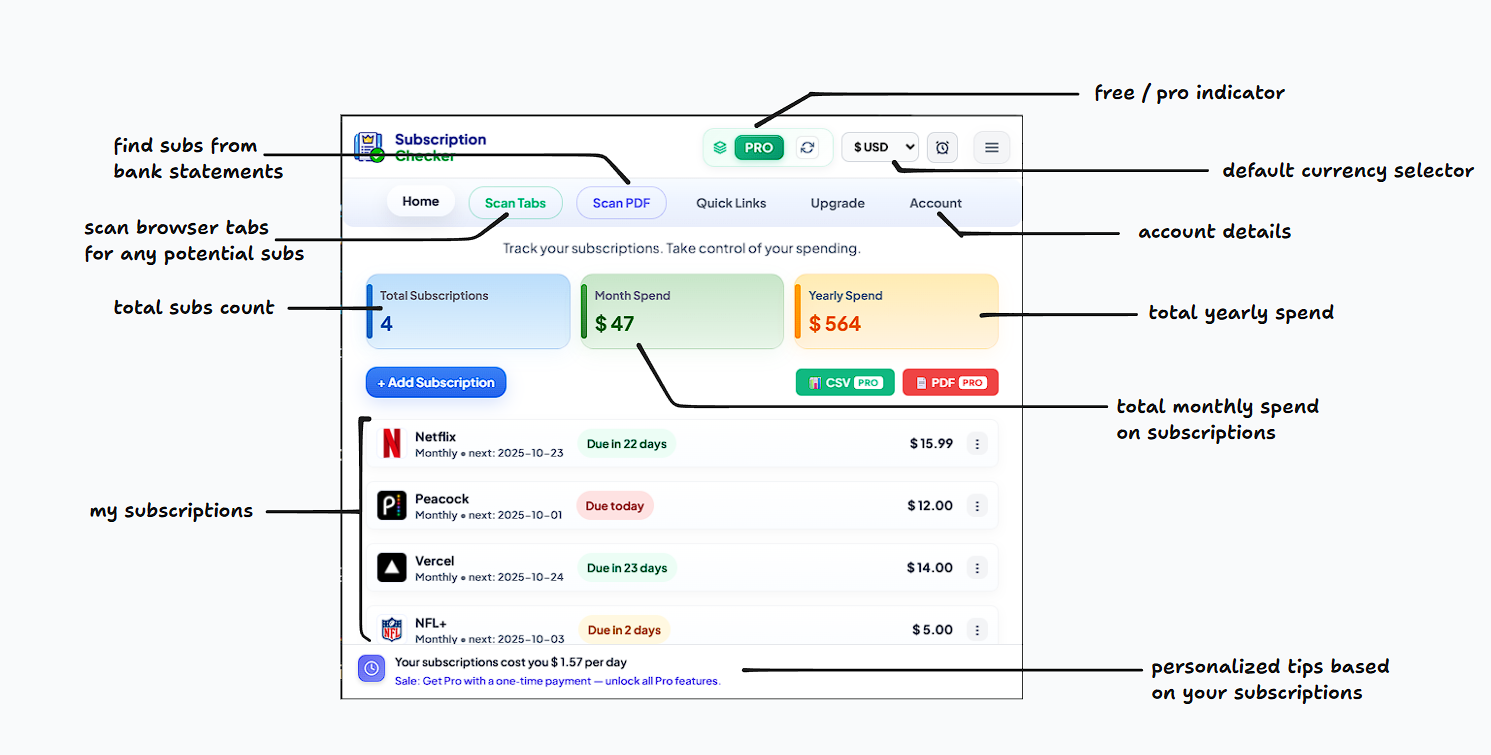Select the Upgrade tab
1491x755 pixels.
pos(837,203)
